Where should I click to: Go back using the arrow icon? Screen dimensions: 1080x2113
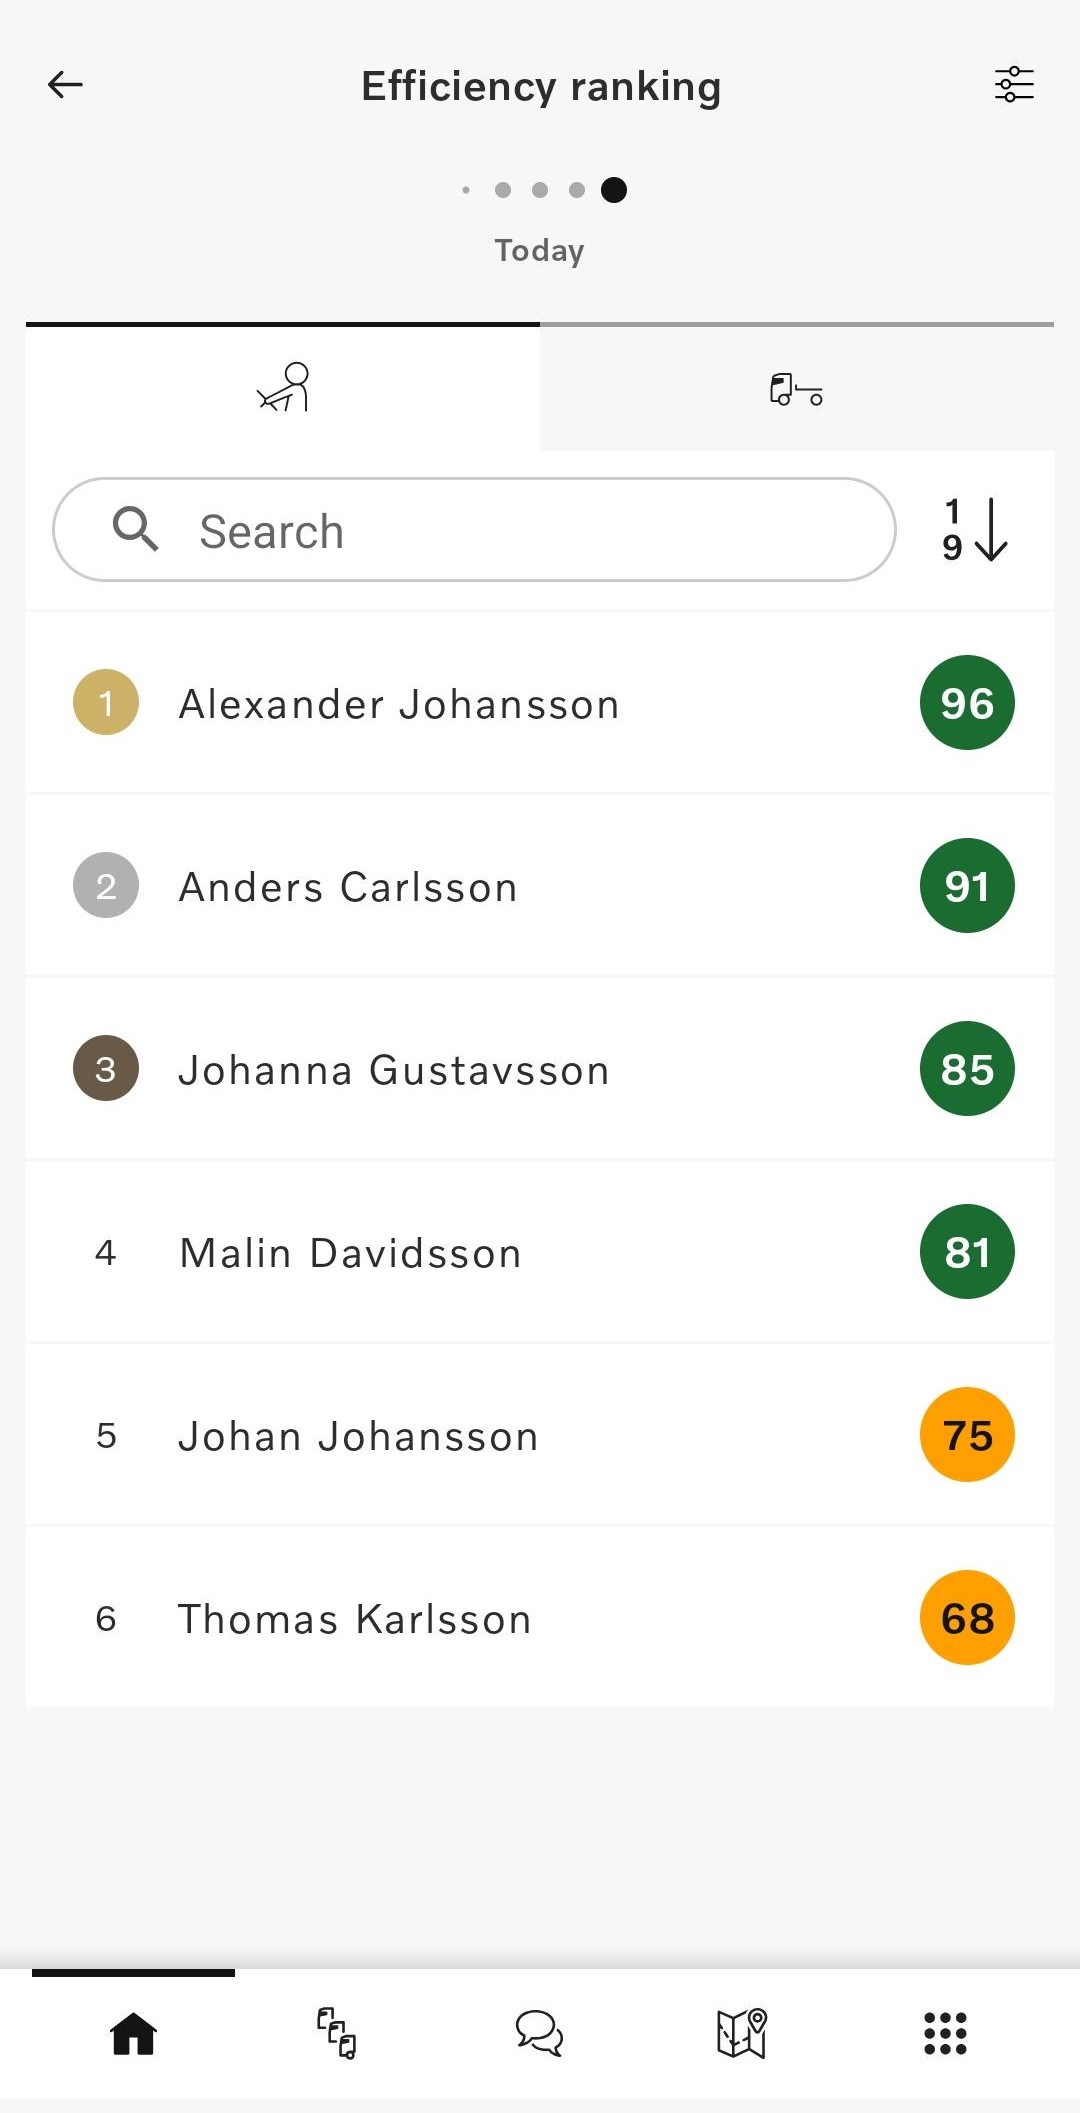click(x=65, y=85)
